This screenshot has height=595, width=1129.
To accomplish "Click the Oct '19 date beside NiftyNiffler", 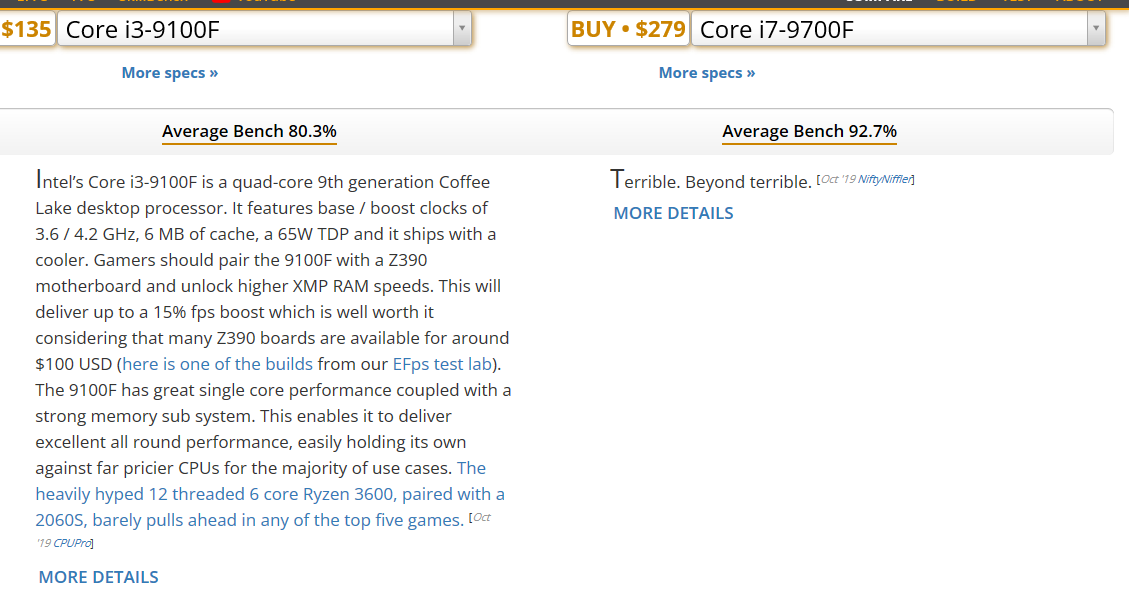I will 837,180.
